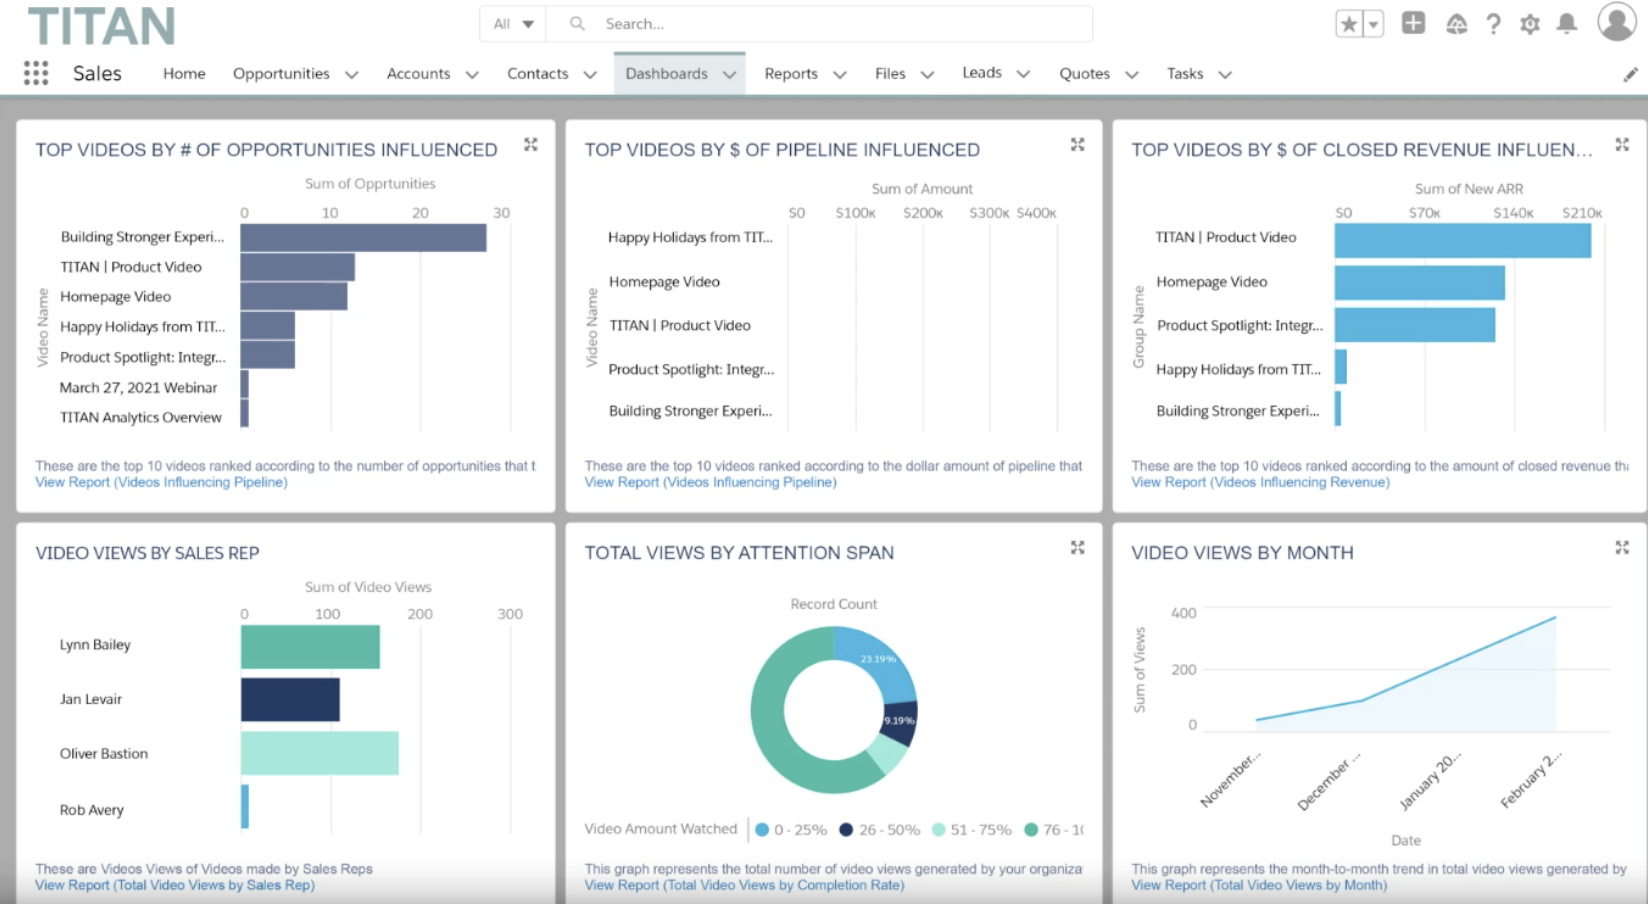Click the magnifier icon in the search bar
The width and height of the screenshot is (1648, 904).
pyautogui.click(x=577, y=23)
